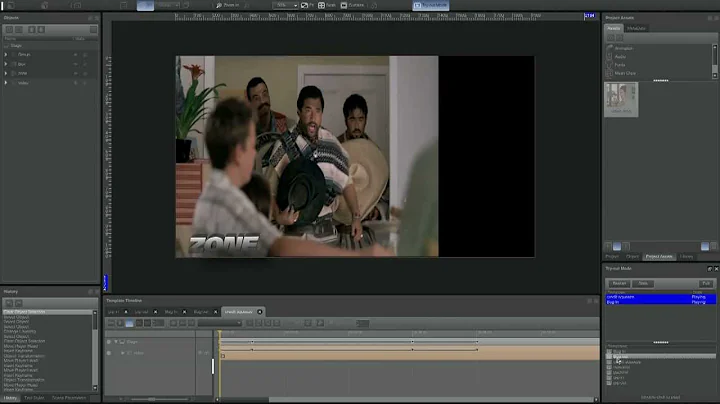The height and width of the screenshot is (404, 720).
Task: Expand the Video track in timeline
Action: 123,353
